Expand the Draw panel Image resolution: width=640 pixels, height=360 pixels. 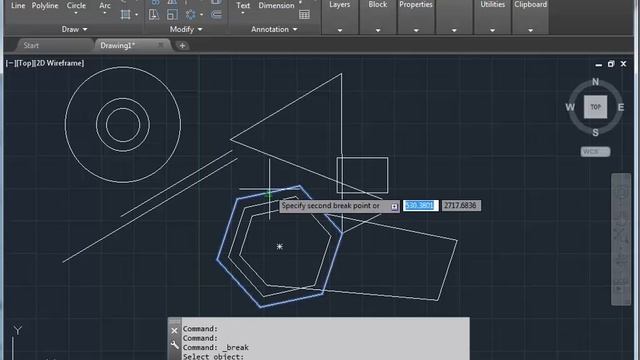[x=74, y=29]
